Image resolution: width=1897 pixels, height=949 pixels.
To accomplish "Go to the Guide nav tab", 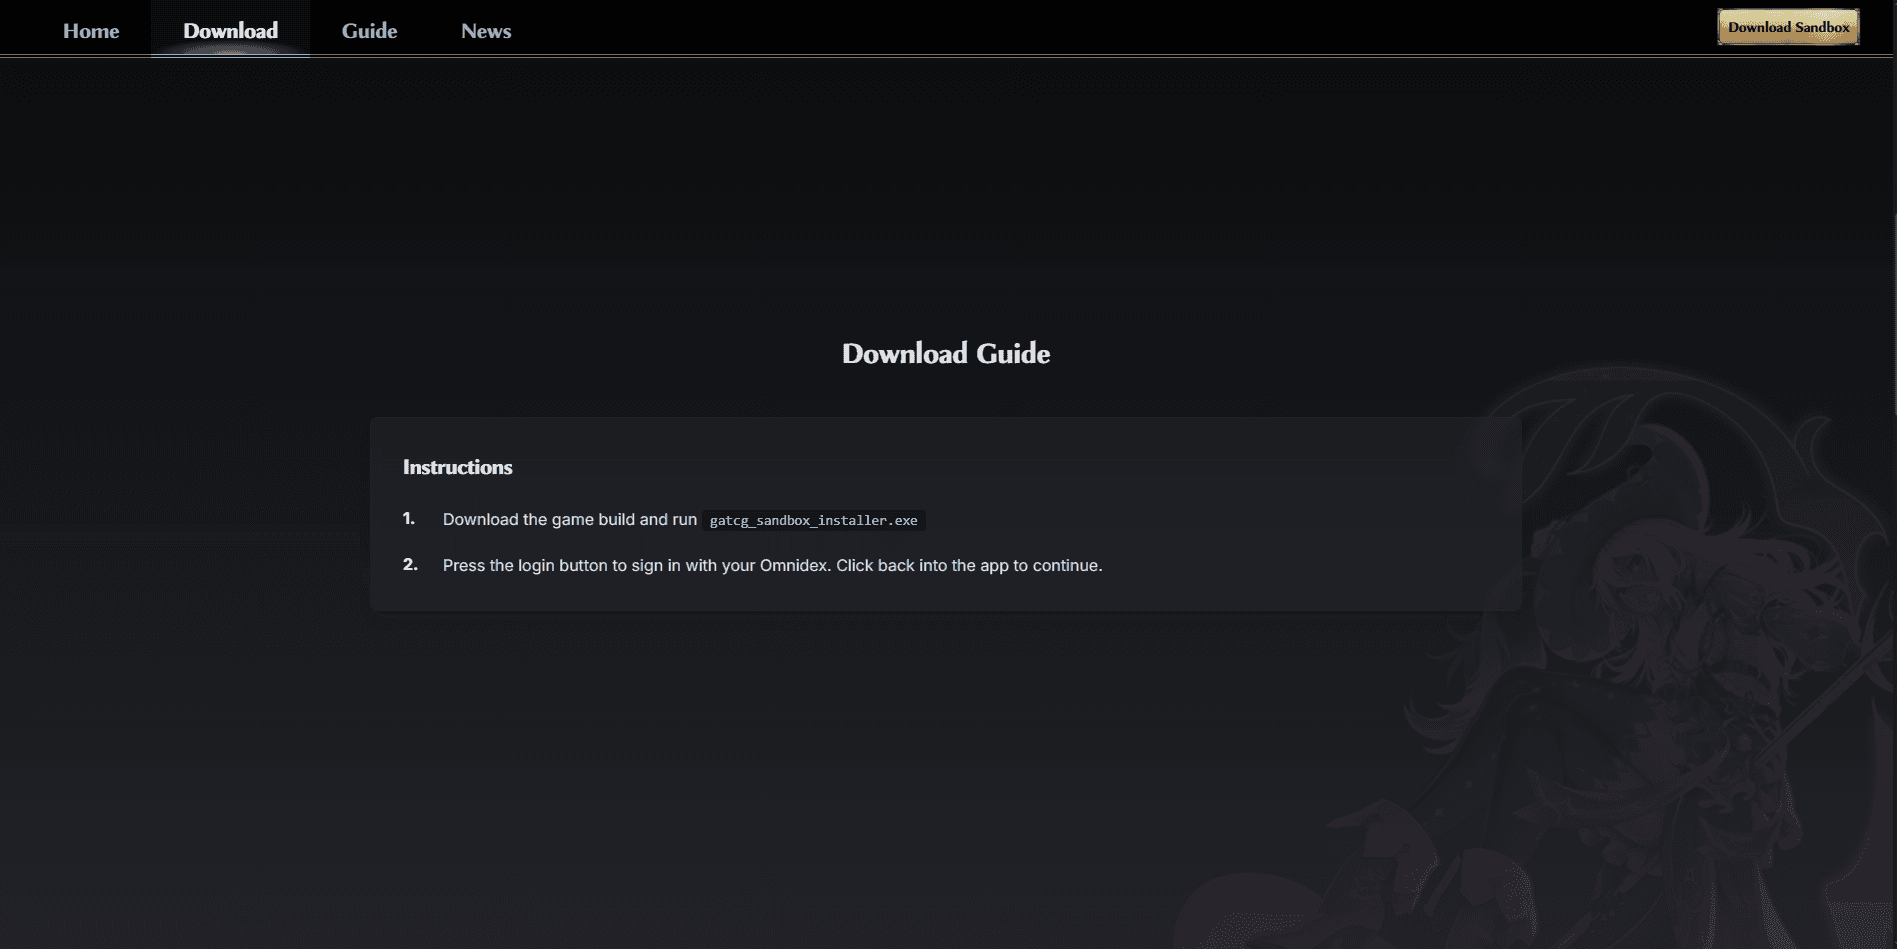I will 369,31.
